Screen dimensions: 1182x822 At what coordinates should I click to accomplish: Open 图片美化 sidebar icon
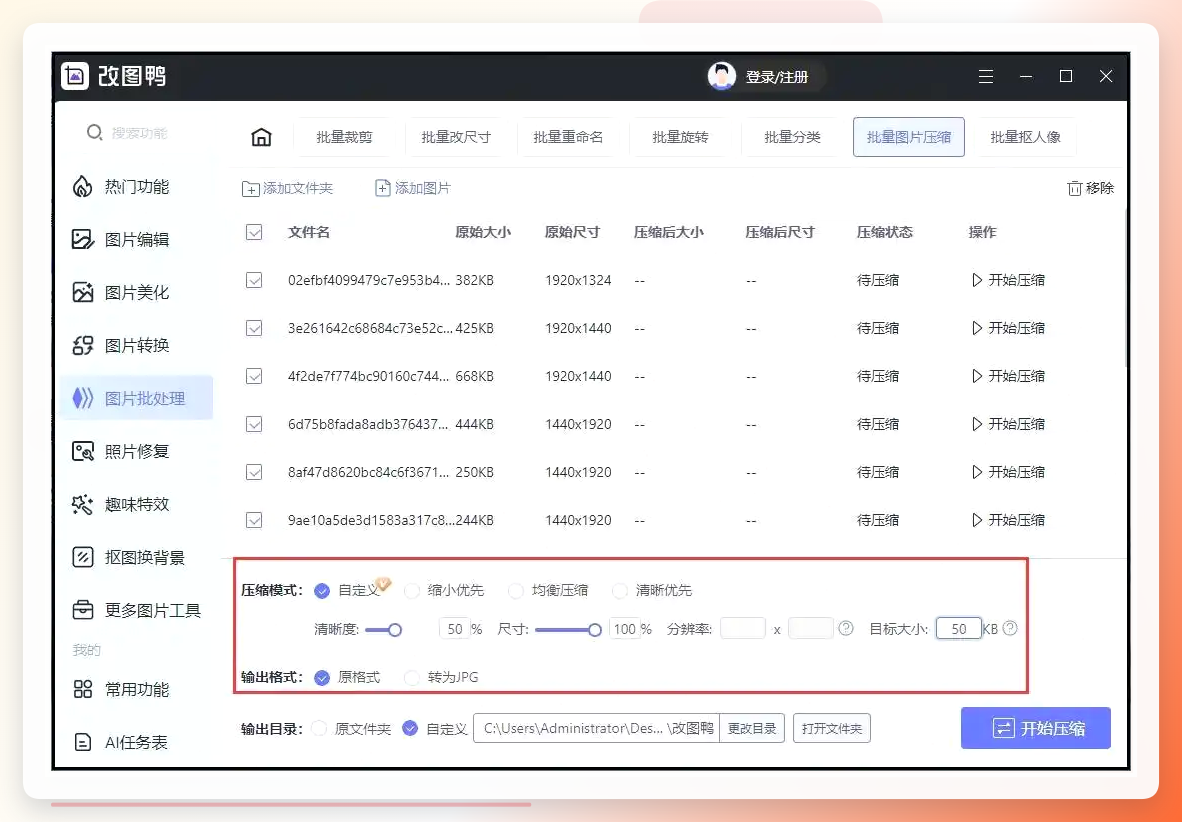point(82,292)
